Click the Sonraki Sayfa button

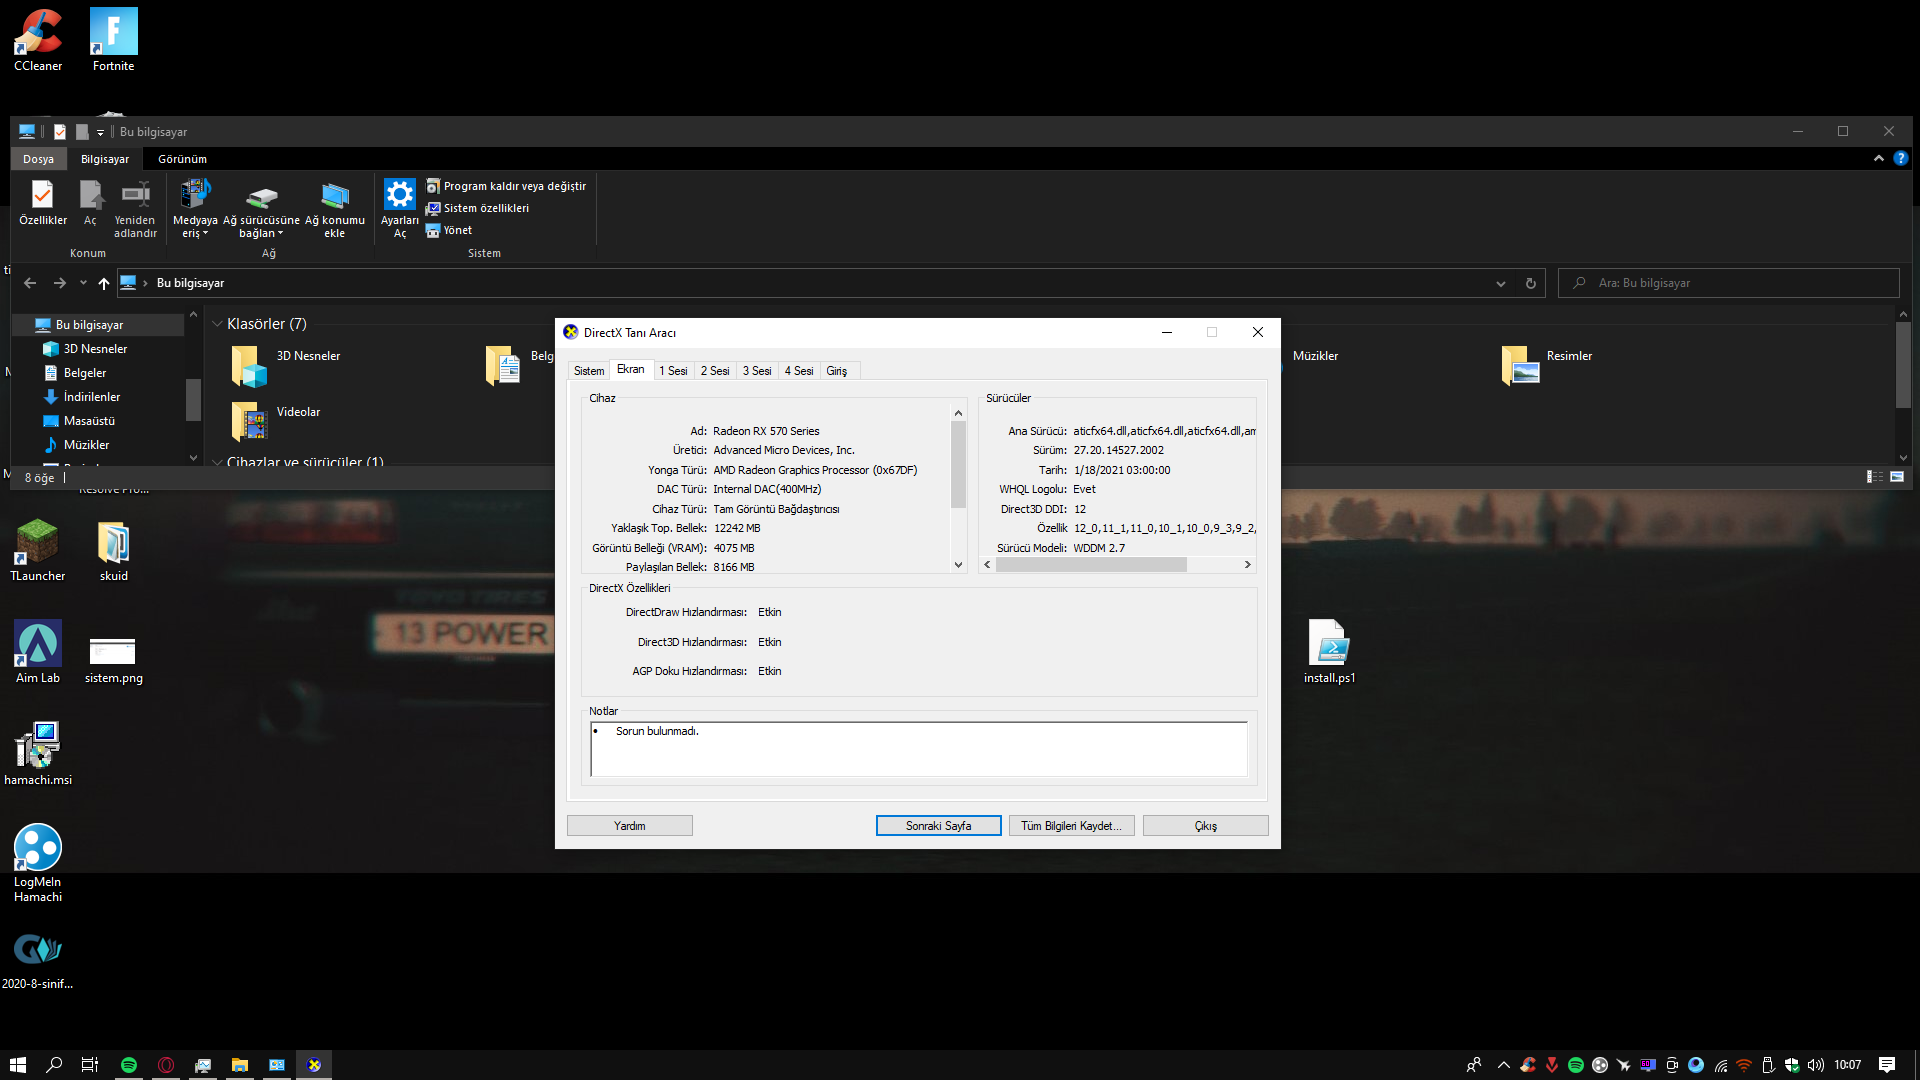coord(937,826)
